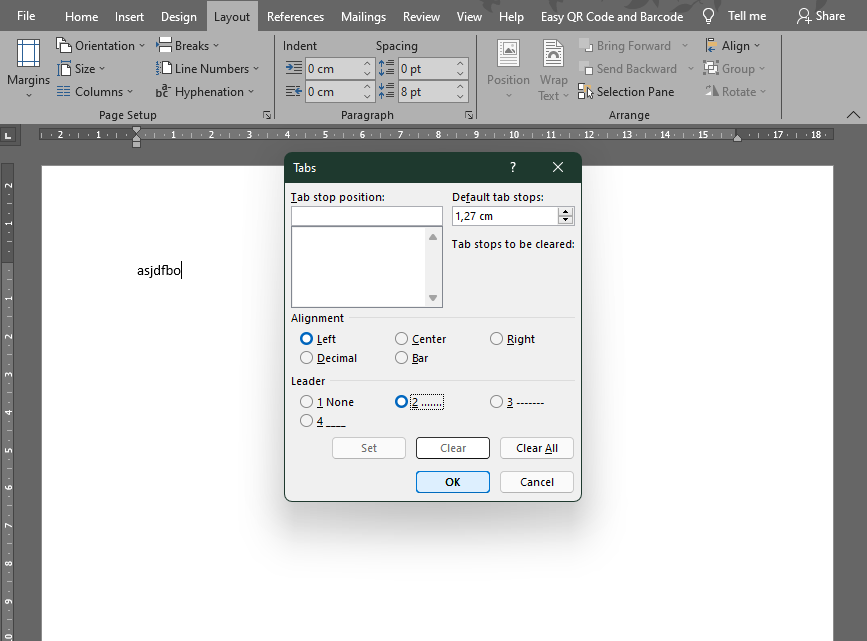Image resolution: width=867 pixels, height=641 pixels.
Task: Open the Page Setup dialog launcher
Action: click(x=267, y=115)
